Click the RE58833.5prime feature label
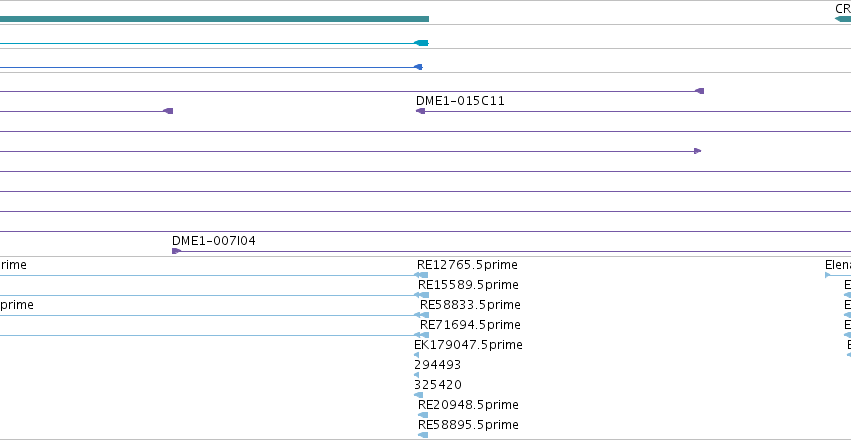 coord(470,305)
